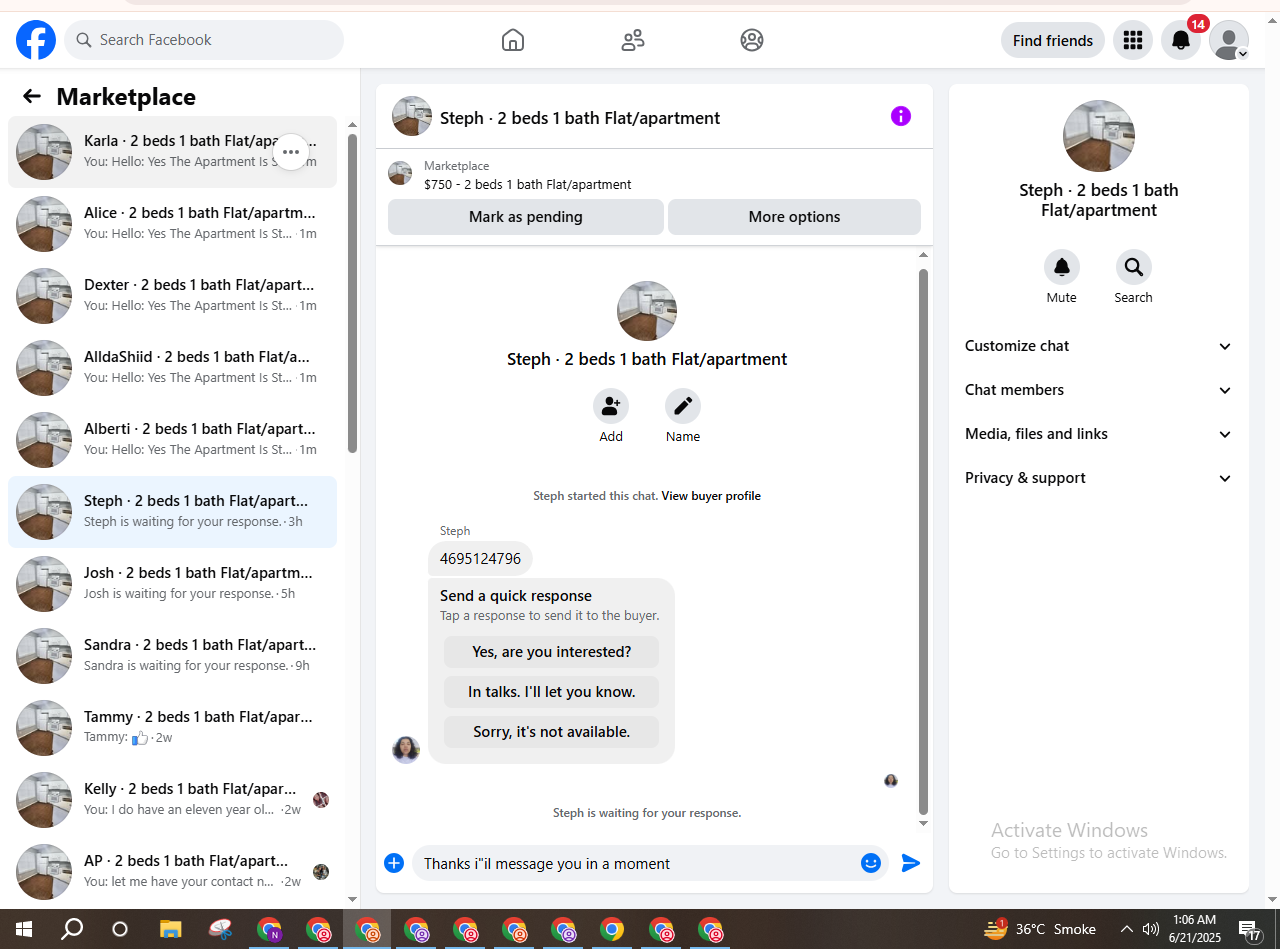Open the taskbar volume speaker icon
This screenshot has height=949, width=1280.
(x=1151, y=929)
